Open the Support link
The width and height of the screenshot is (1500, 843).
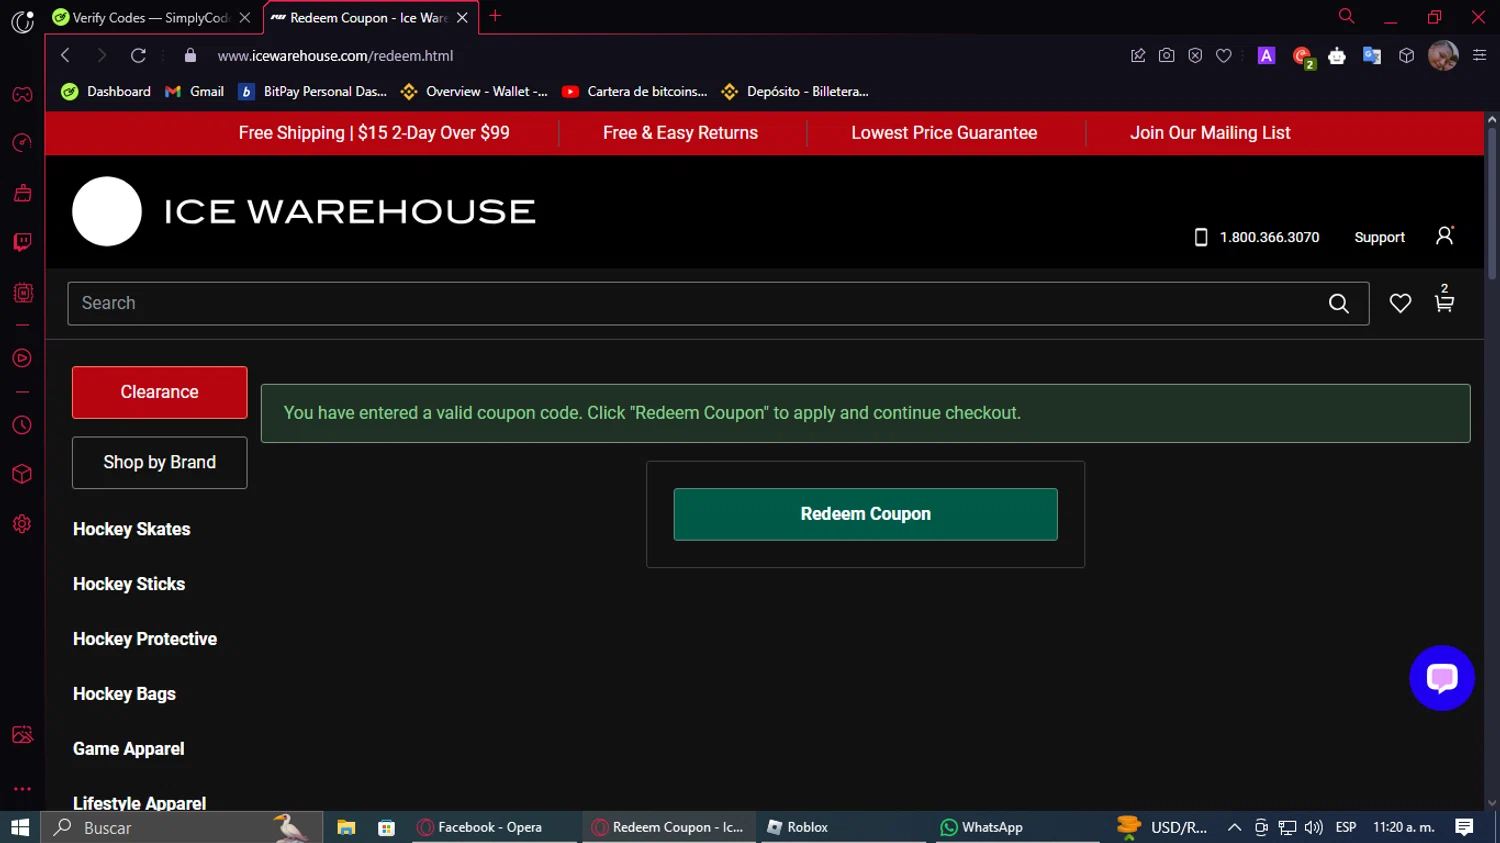pyautogui.click(x=1379, y=237)
